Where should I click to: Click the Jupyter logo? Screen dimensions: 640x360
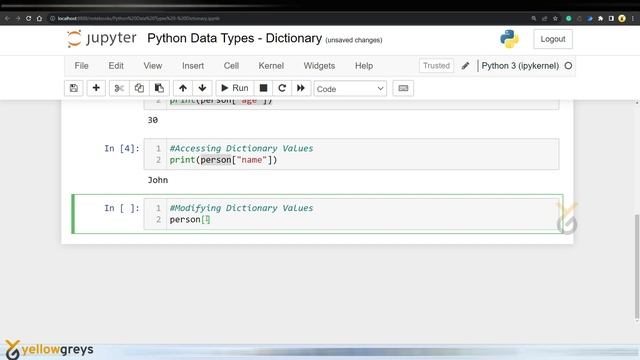coord(102,39)
